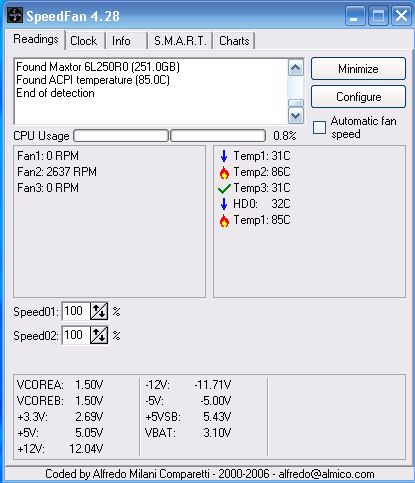Click the Minimize button

pyautogui.click(x=358, y=69)
